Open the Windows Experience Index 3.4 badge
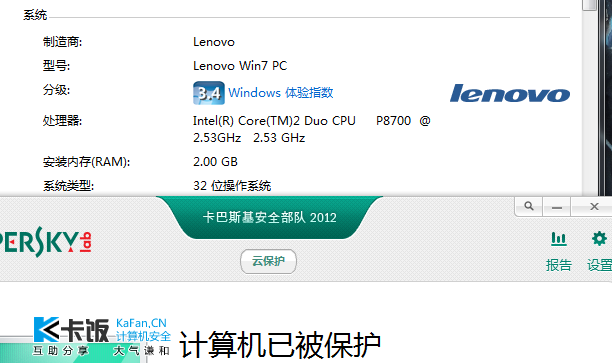Viewport: 612px width, 363px height. (209, 93)
